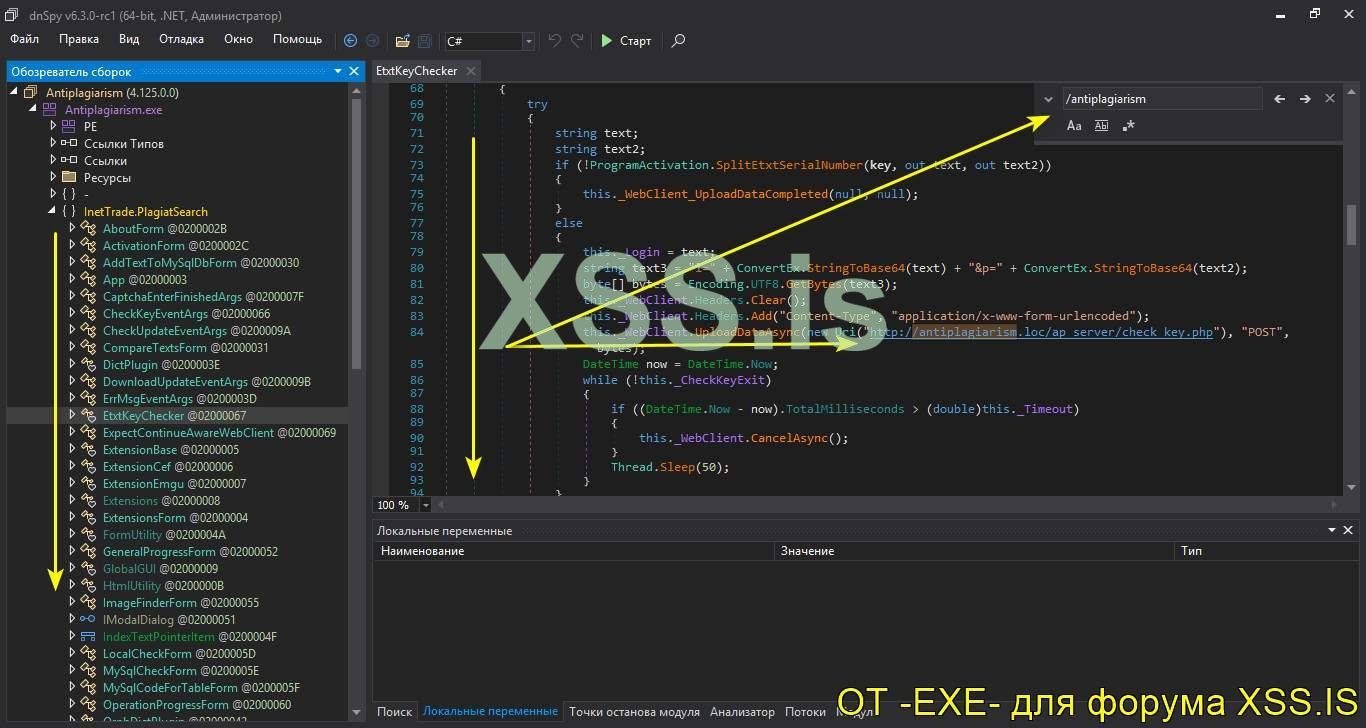This screenshot has height=728, width=1366.
Task: Close the find bar in code editor
Action: tap(1330, 99)
